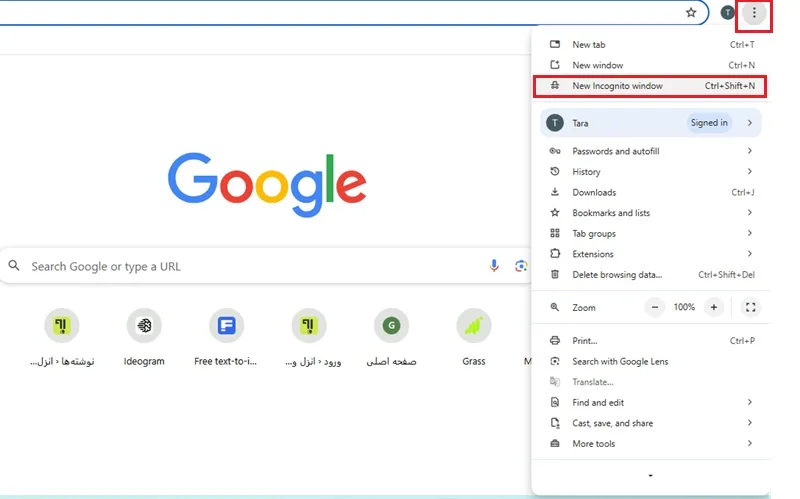The width and height of the screenshot is (800, 499).
Task: Expand Bookmarks and lists submenu arrow
Action: (x=749, y=212)
